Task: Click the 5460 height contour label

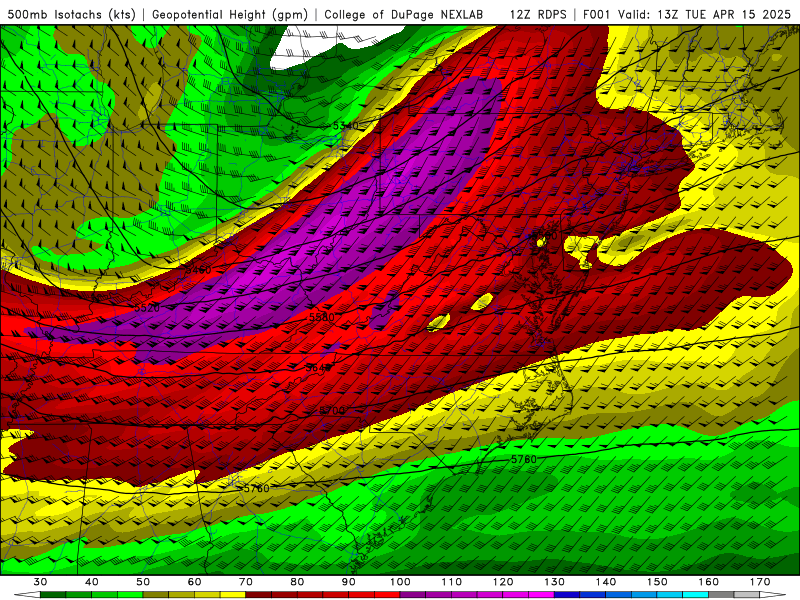Action: pos(198,270)
